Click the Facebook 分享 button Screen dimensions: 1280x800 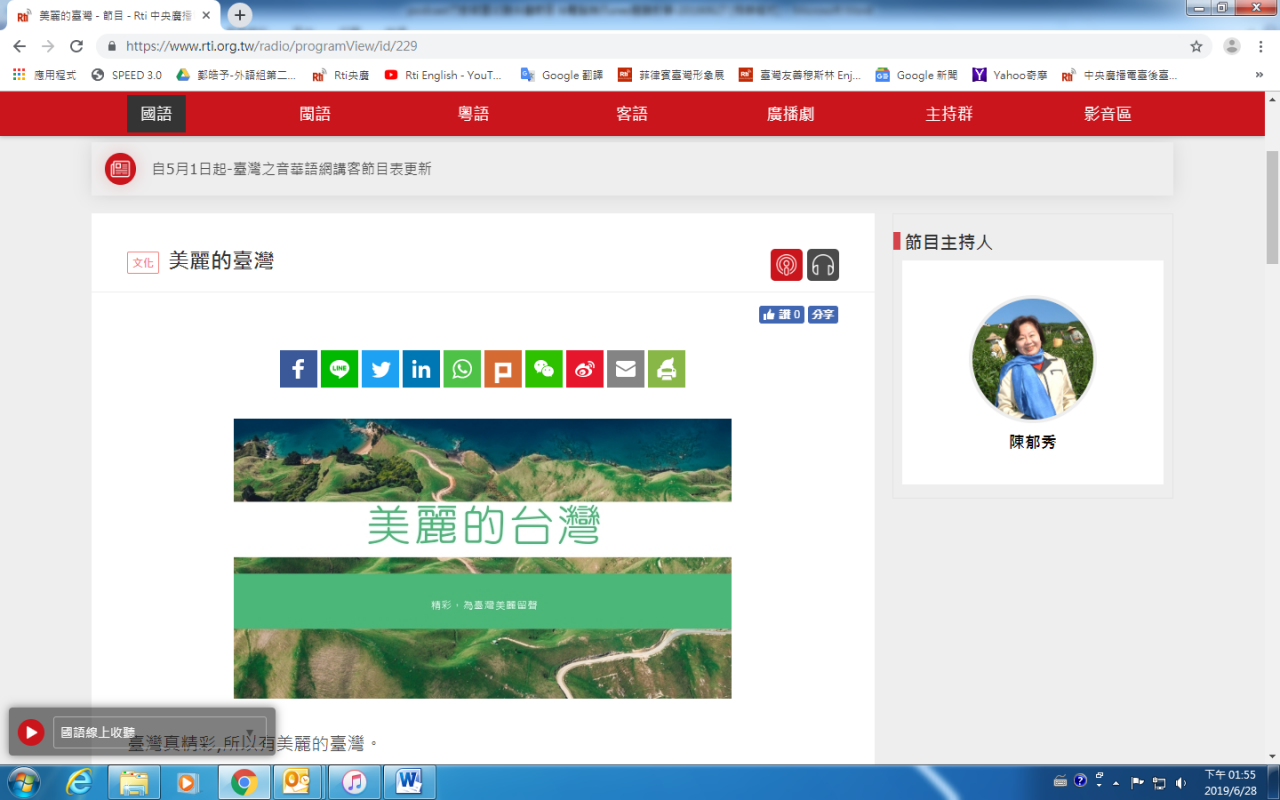pyautogui.click(x=823, y=314)
